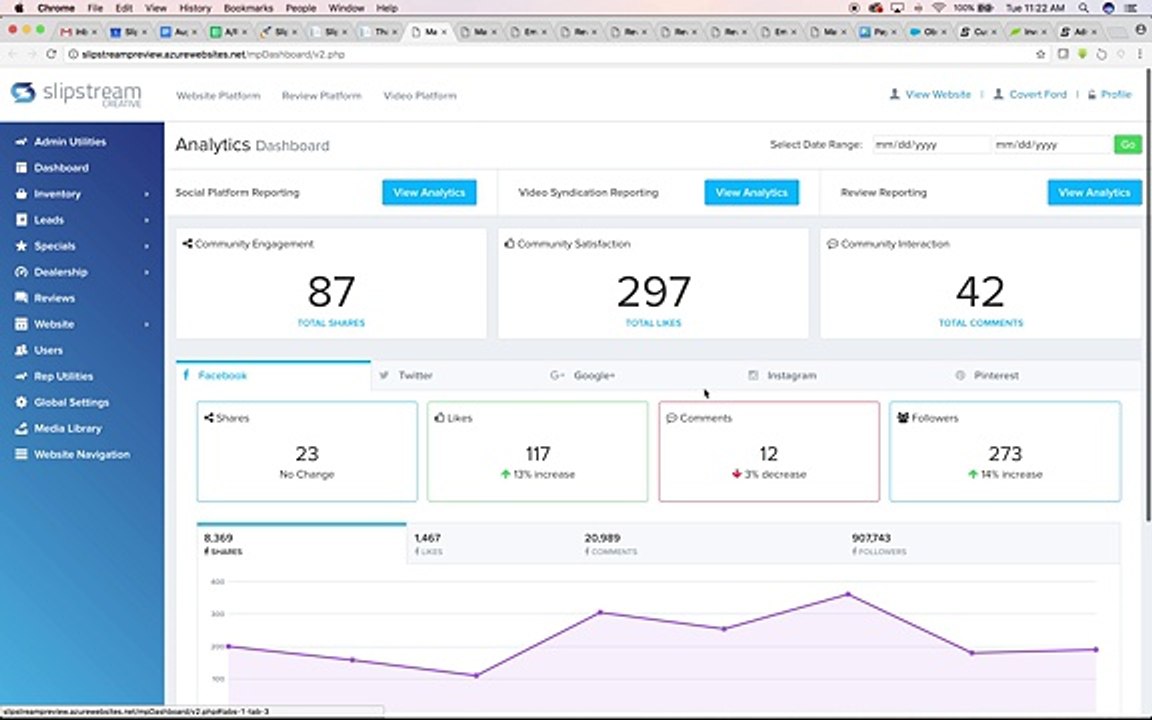Click the Followers card showing 273
This screenshot has width=1152, height=720.
click(x=1005, y=451)
